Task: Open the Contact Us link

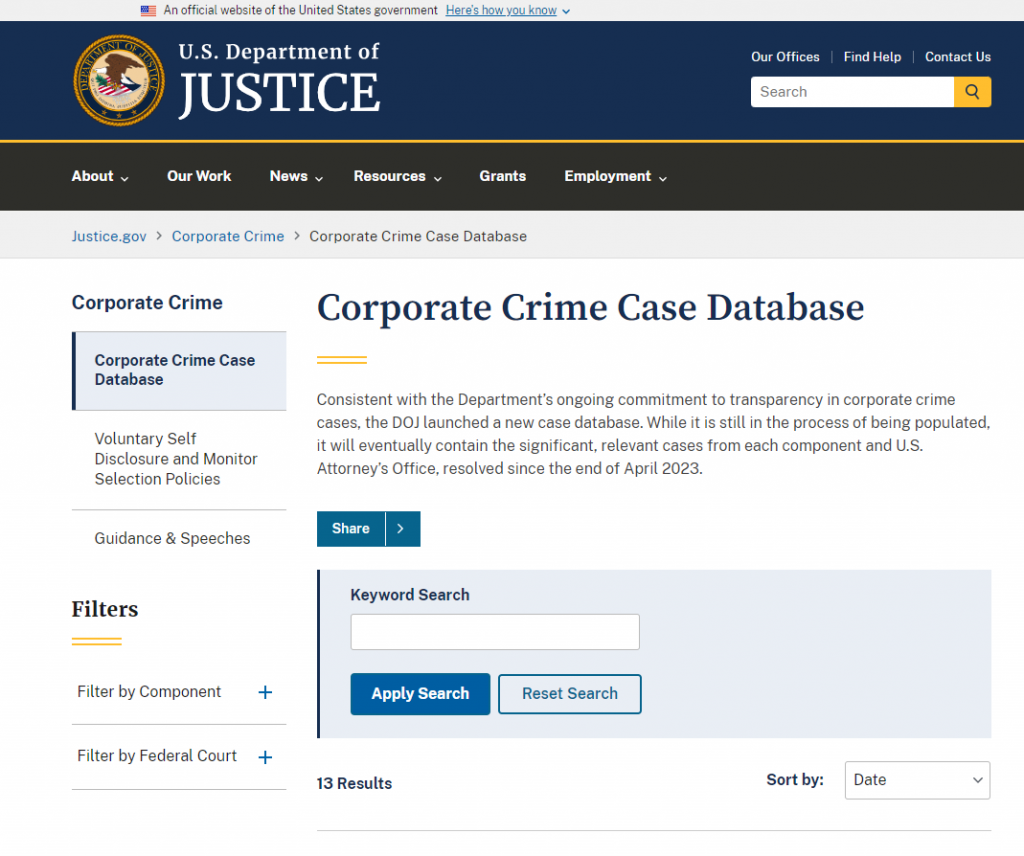Action: pyautogui.click(x=958, y=57)
